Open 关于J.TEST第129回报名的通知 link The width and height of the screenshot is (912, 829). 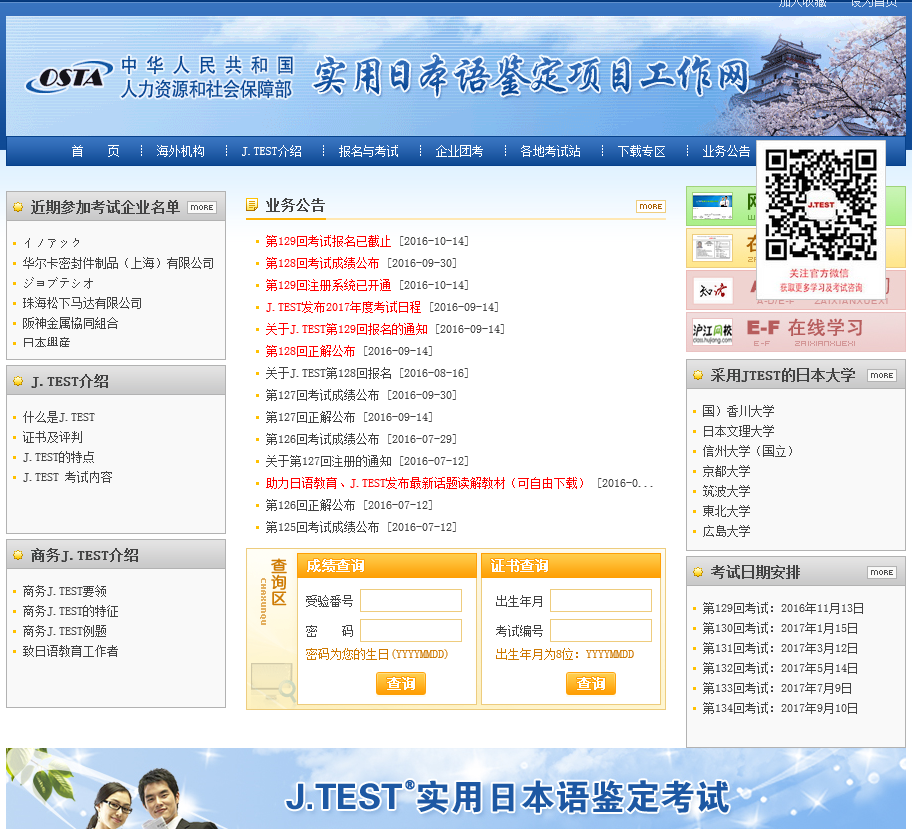pyautogui.click(x=347, y=329)
